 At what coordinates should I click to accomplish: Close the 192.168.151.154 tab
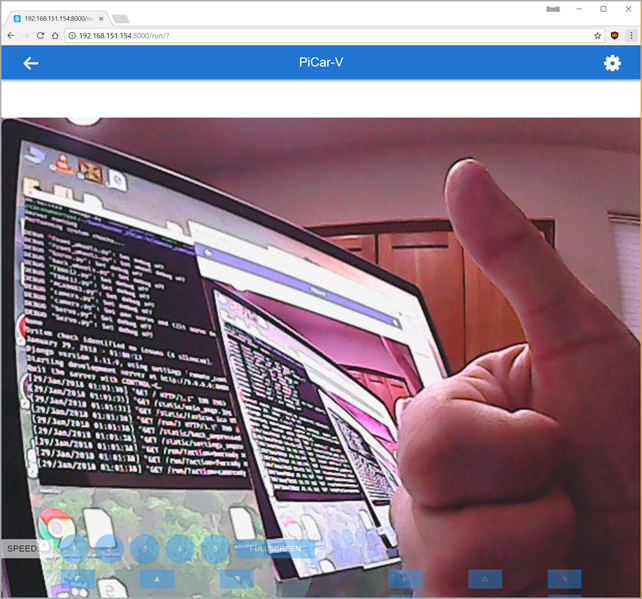[101, 18]
